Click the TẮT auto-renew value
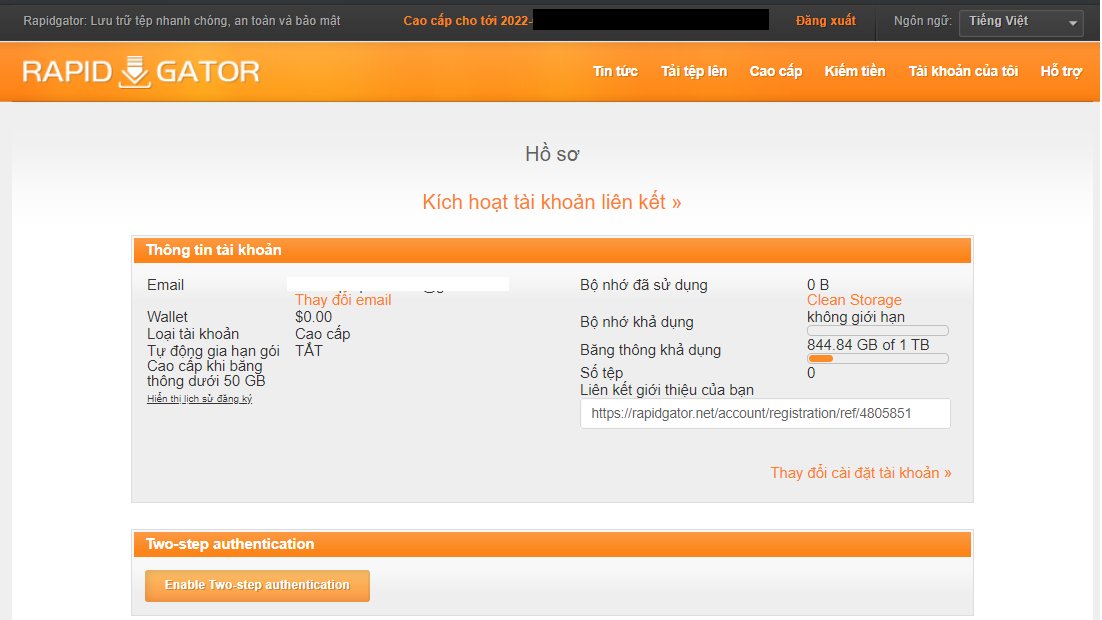This screenshot has width=1102, height=620. coord(309,351)
